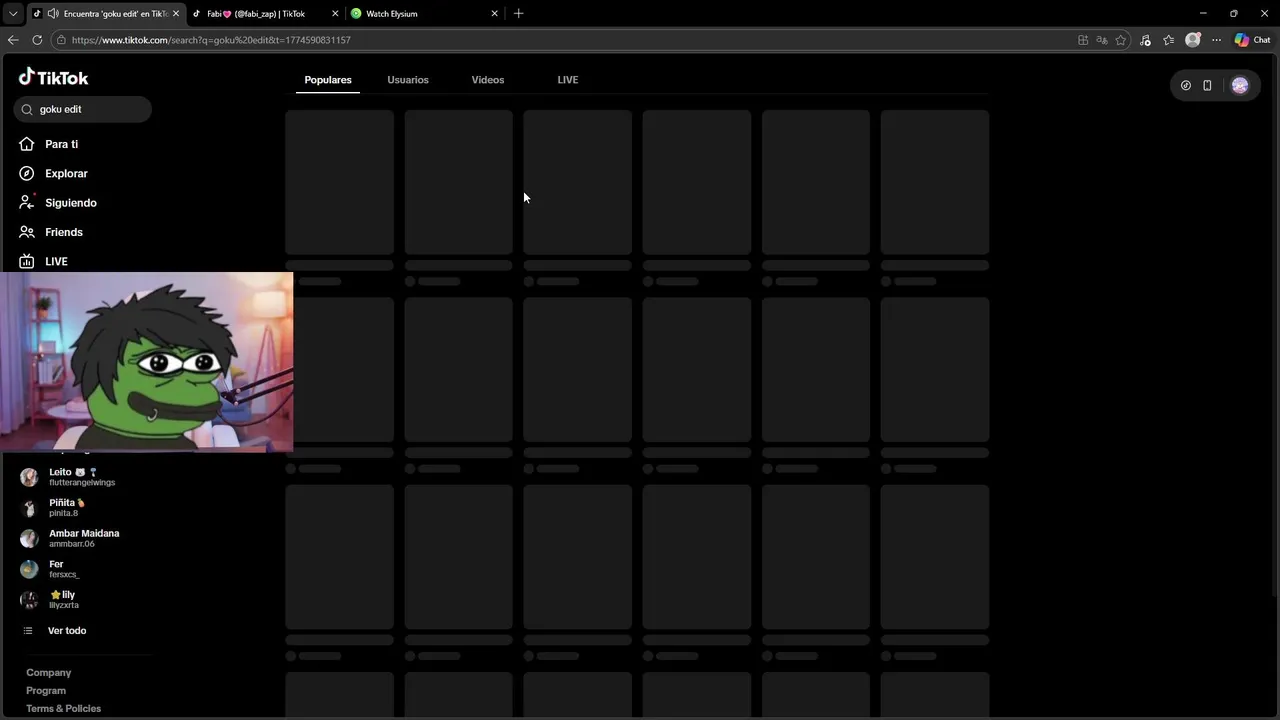This screenshot has height=720, width=1280.
Task: Open the Friends page link
Action: click(x=63, y=232)
